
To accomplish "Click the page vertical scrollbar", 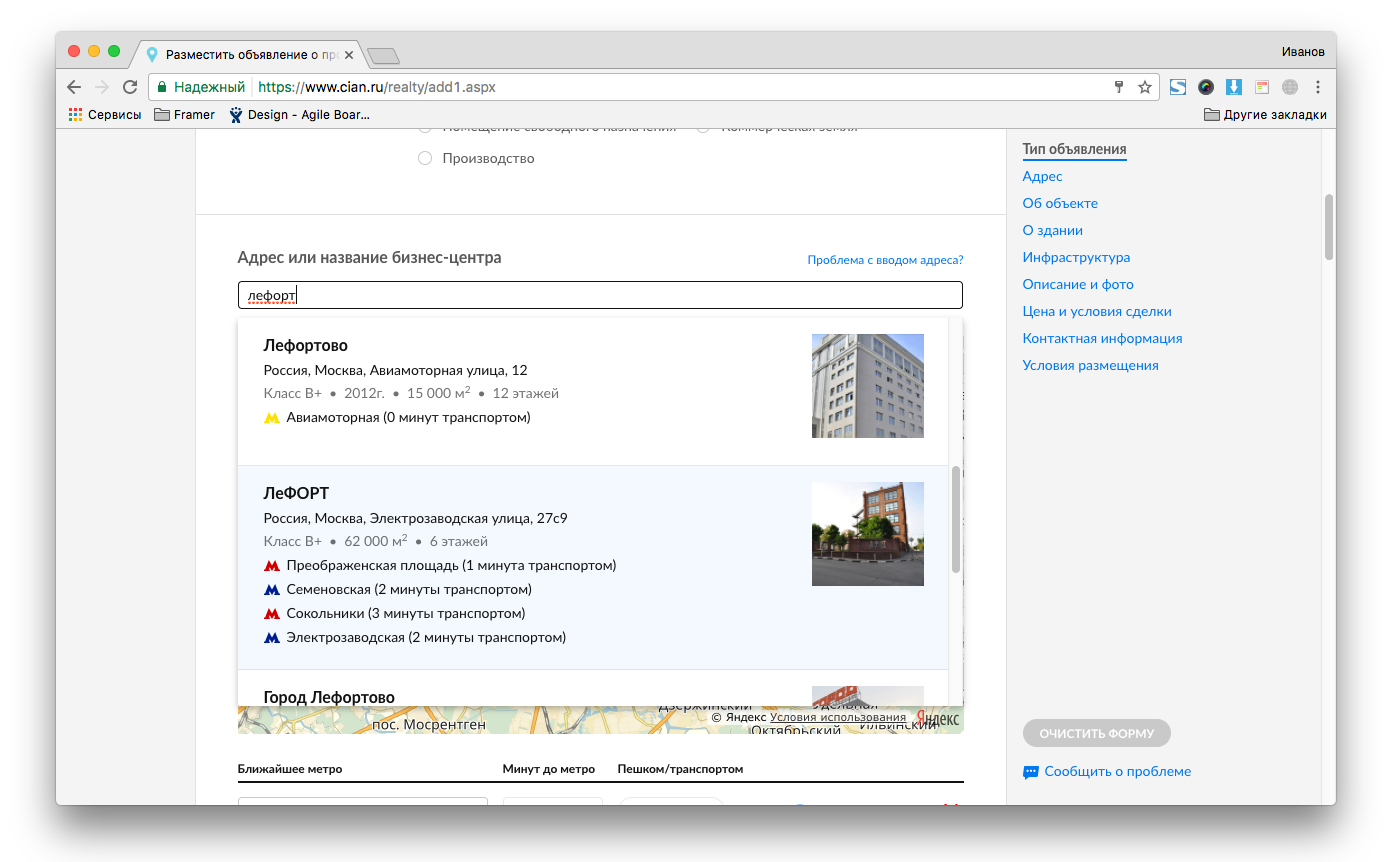I will 1329,227.
